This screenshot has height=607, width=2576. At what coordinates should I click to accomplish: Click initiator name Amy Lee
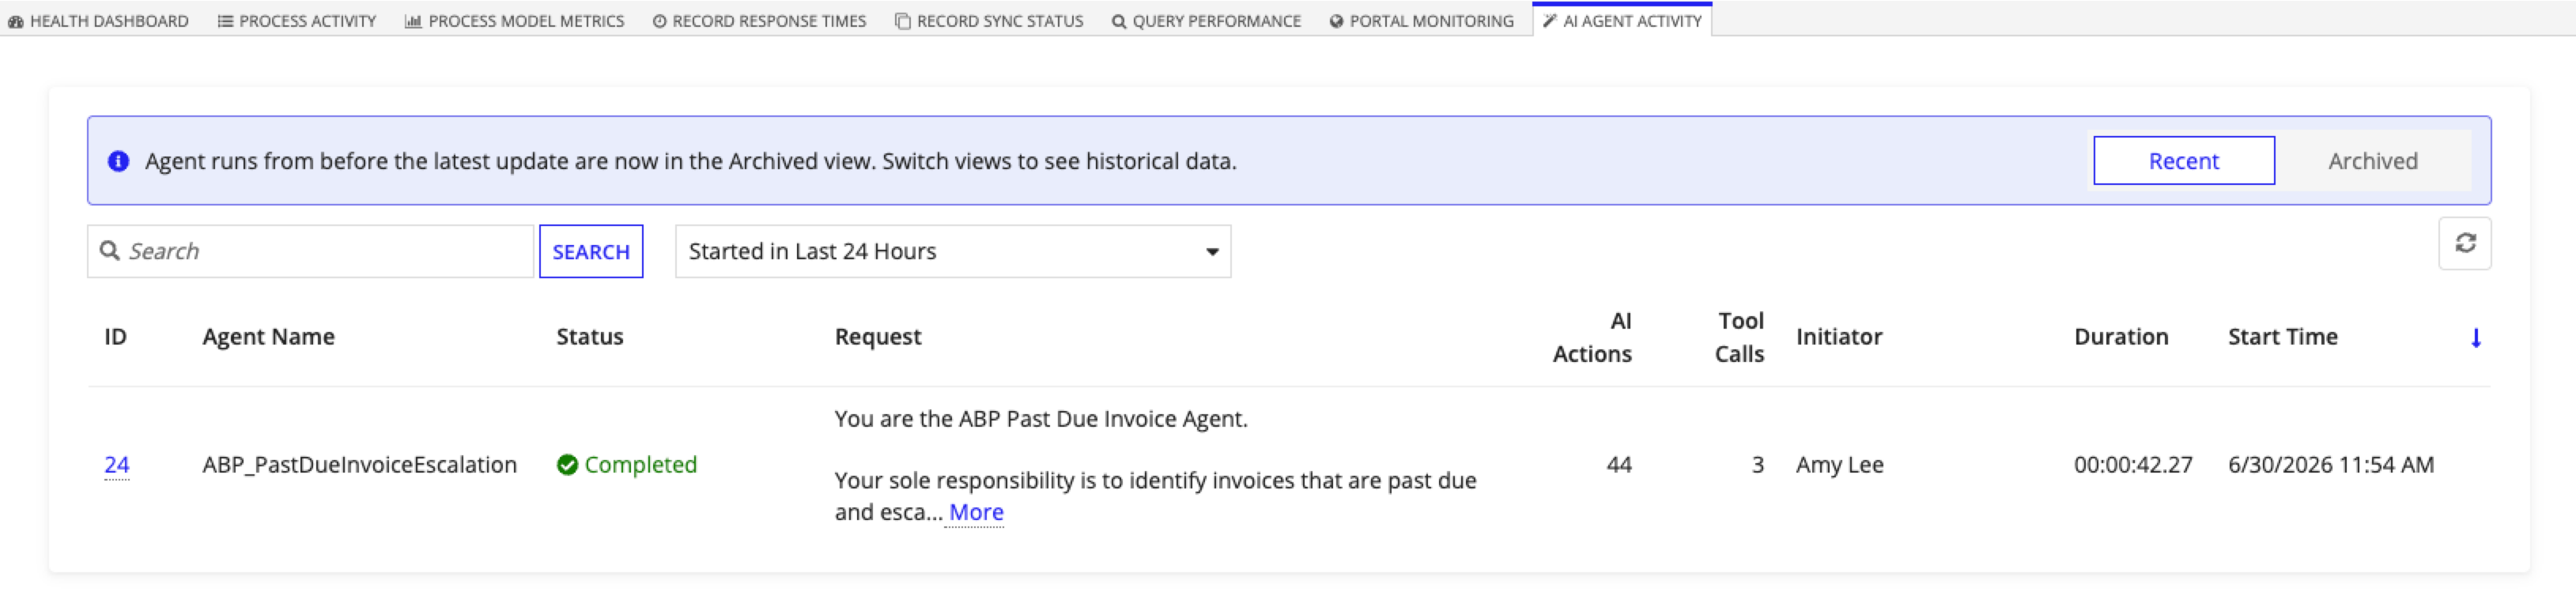click(1839, 465)
